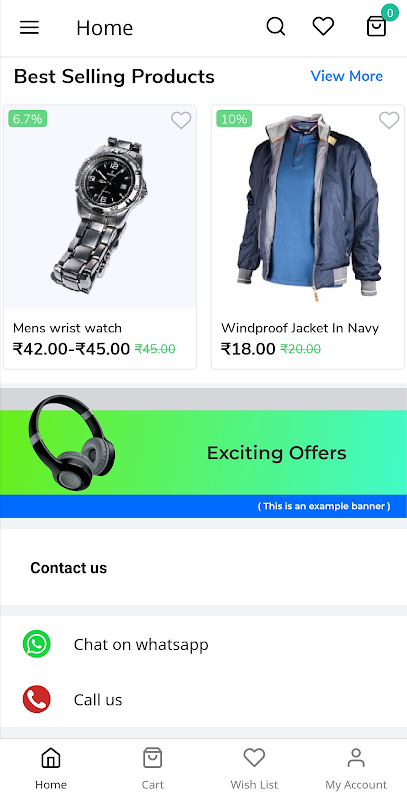Switch to the Cart bottom tab
Image resolution: width=407 pixels, height=800 pixels.
tap(152, 768)
